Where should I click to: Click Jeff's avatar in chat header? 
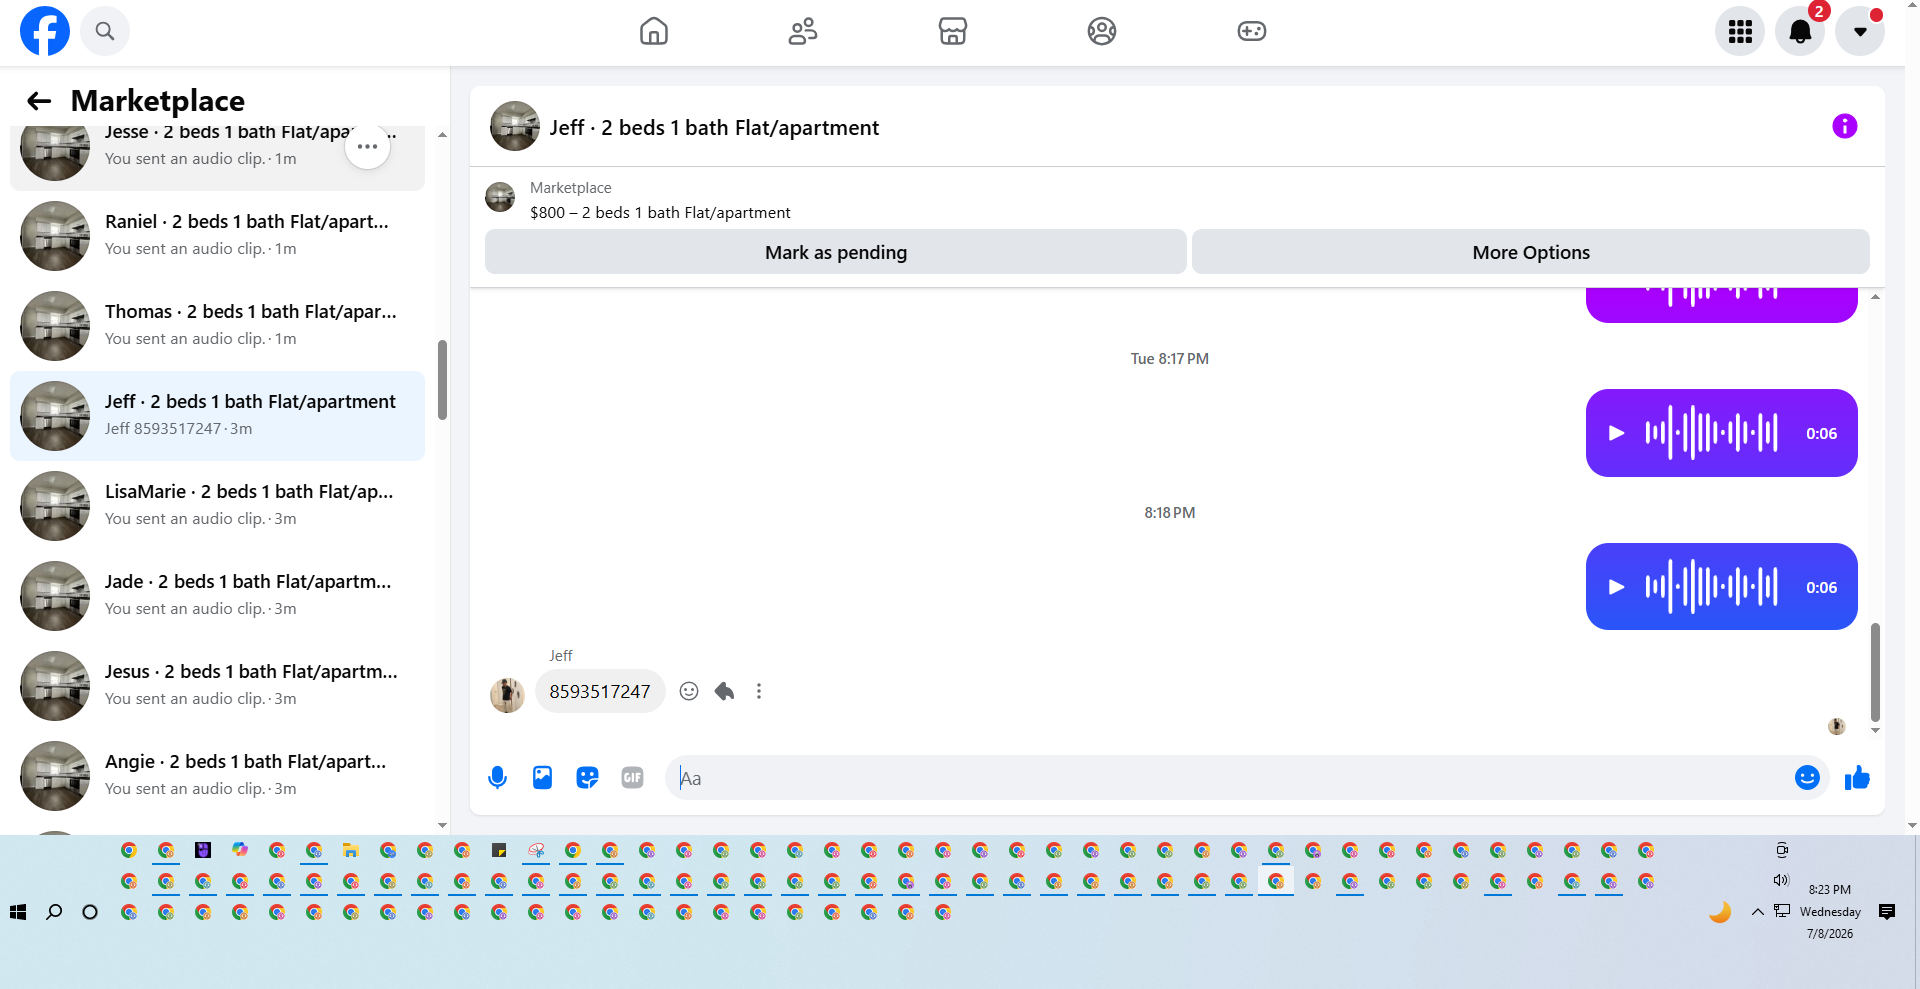coord(515,126)
